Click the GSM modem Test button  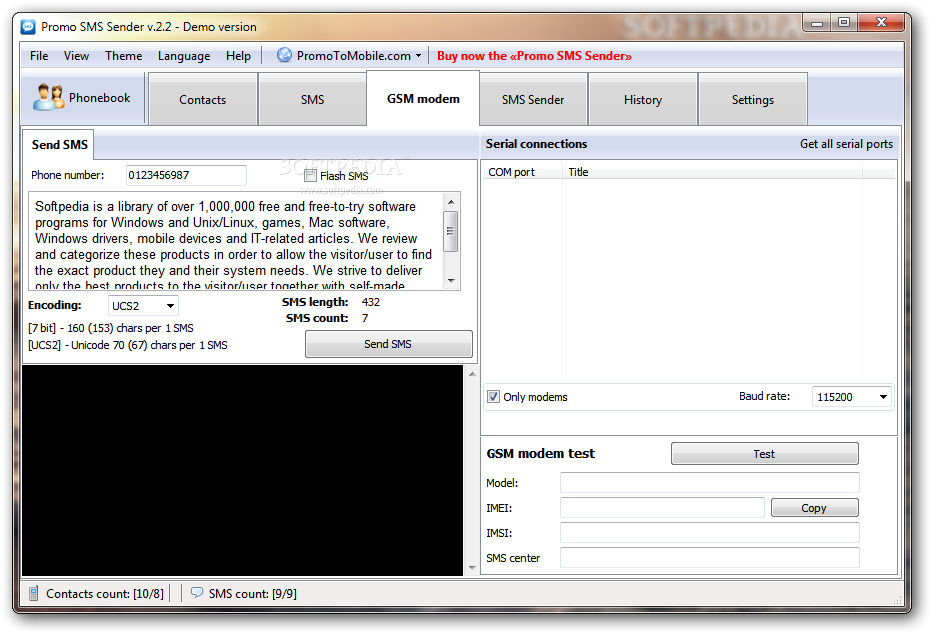[x=764, y=453]
